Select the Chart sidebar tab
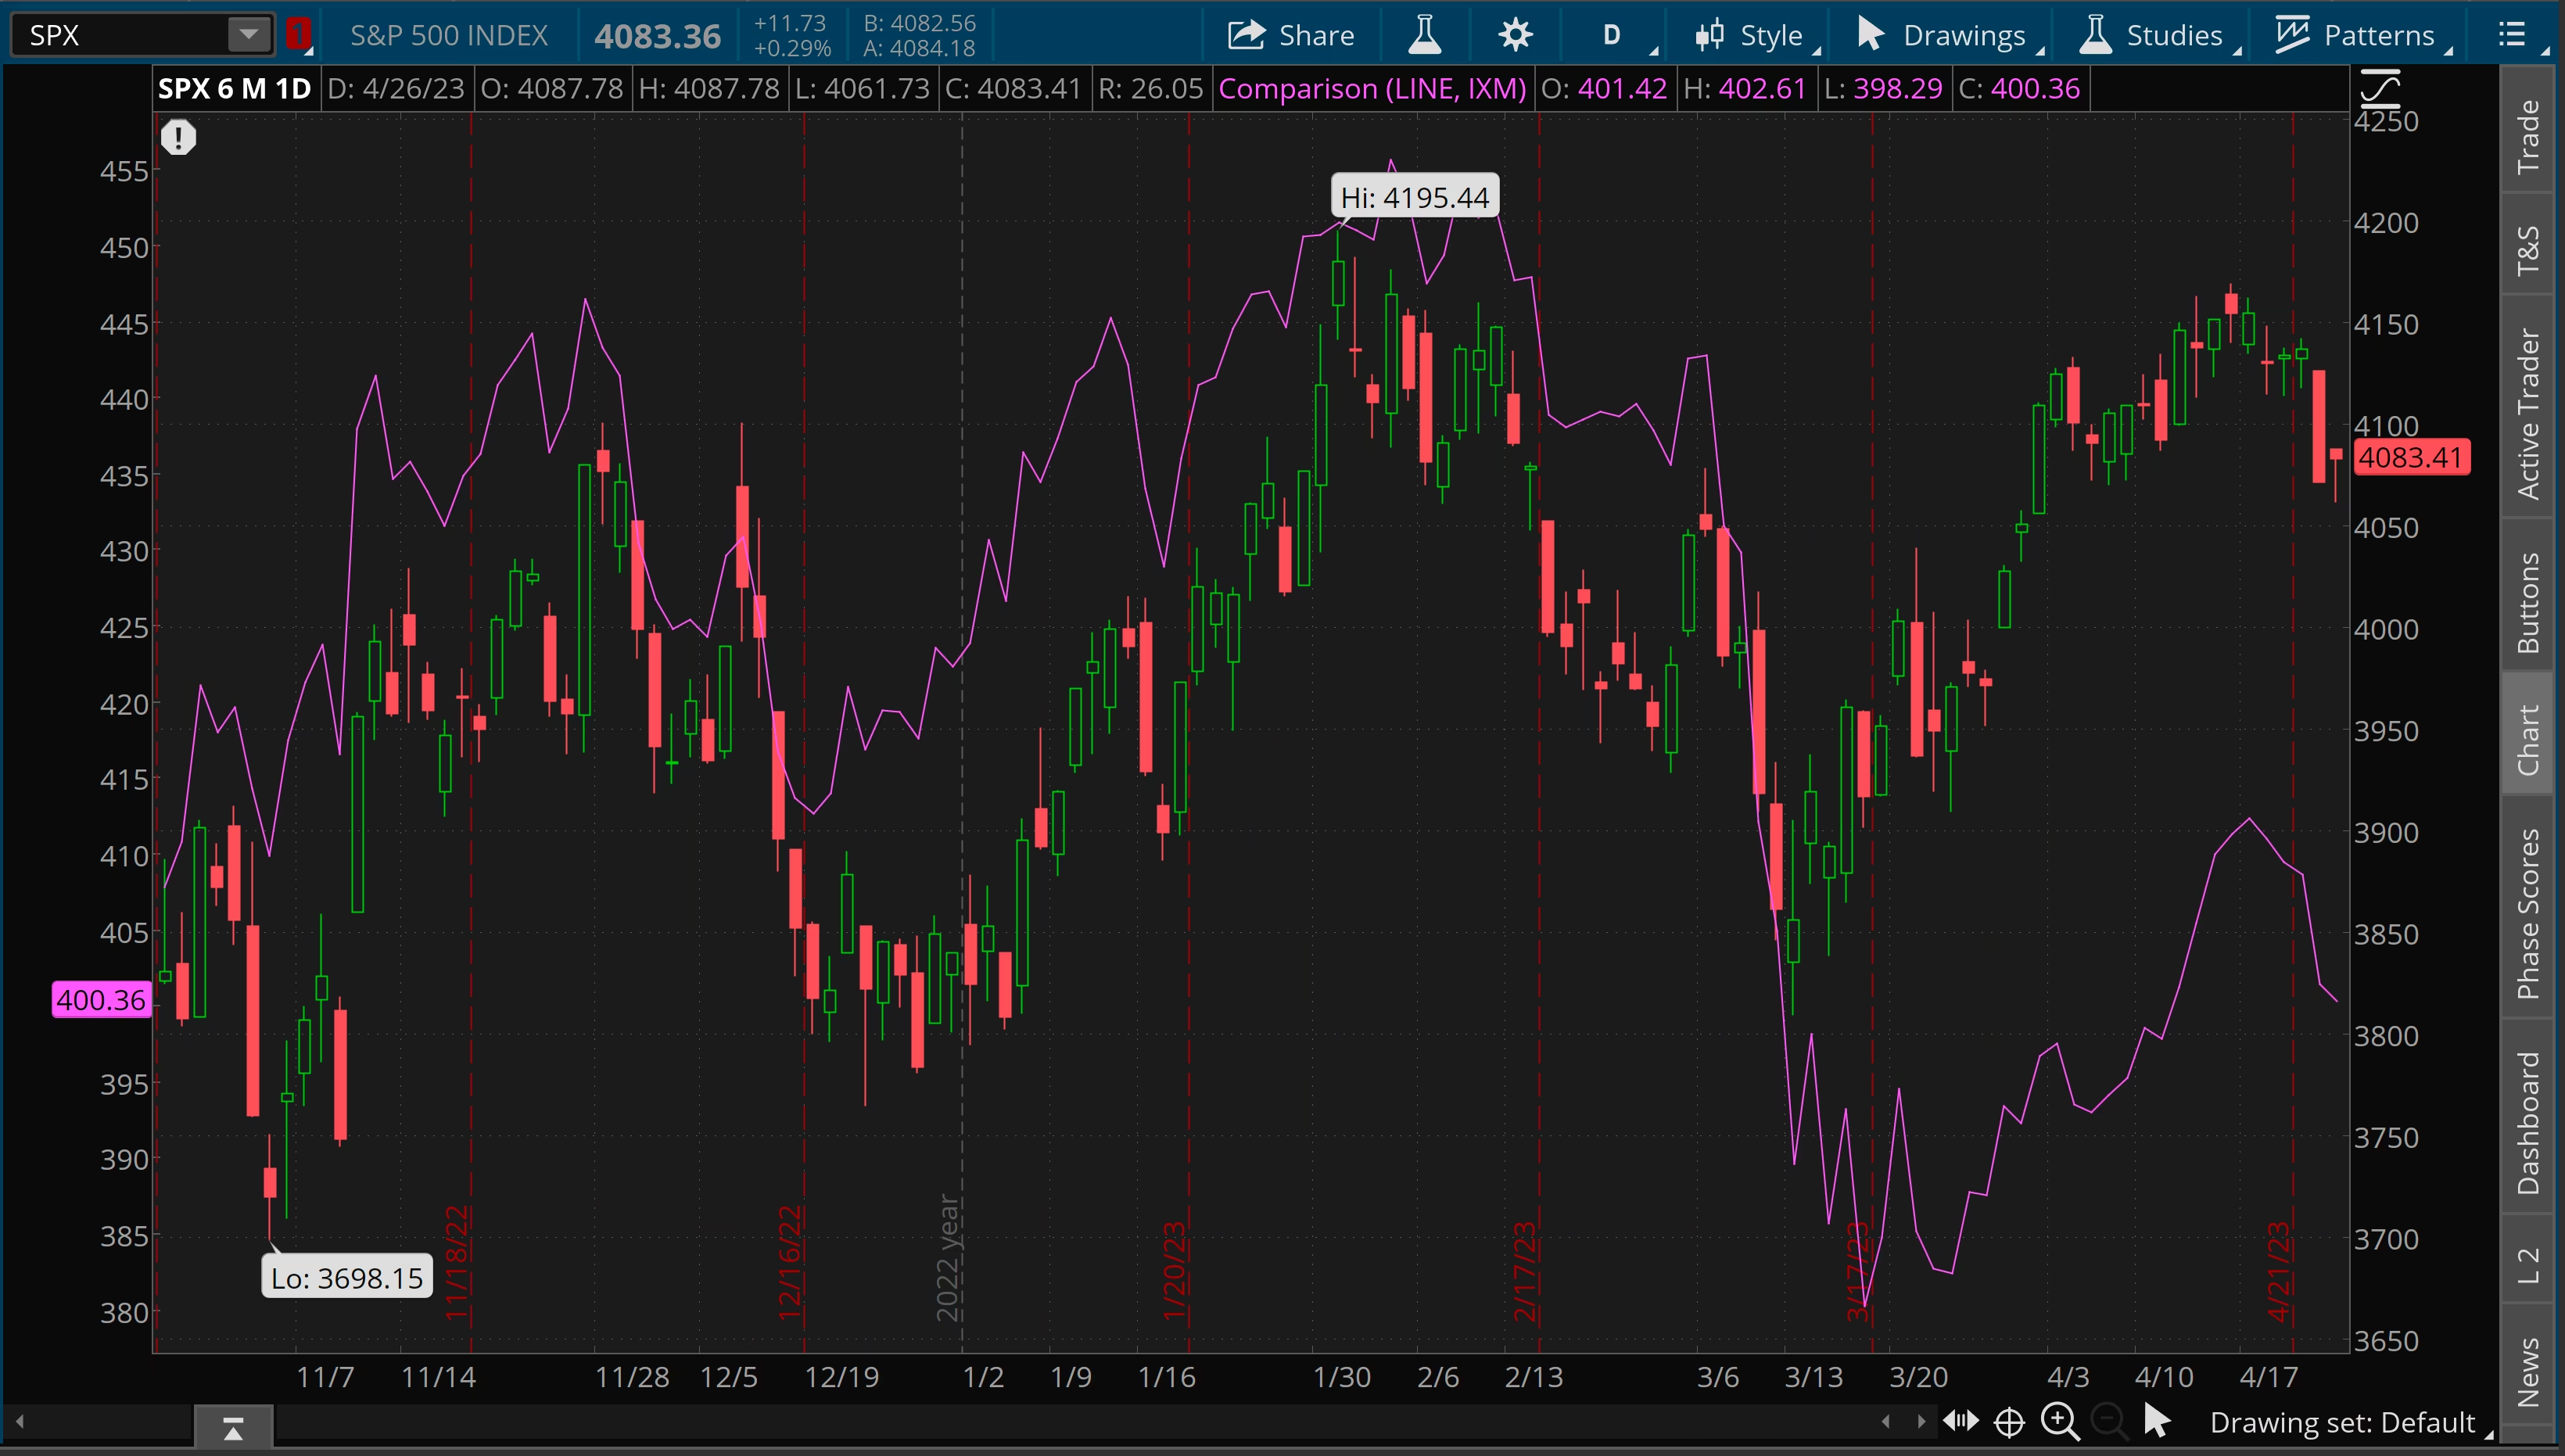This screenshot has height=1456, width=2565. [2530, 740]
